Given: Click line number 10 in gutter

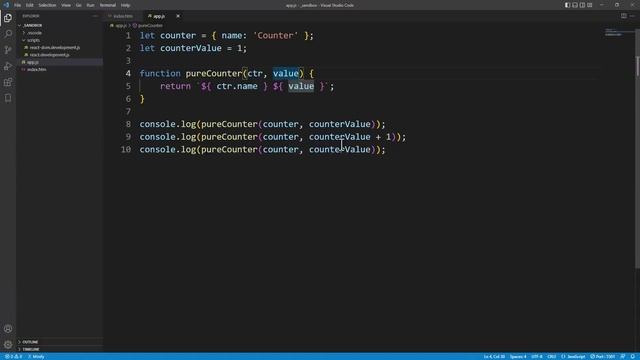Looking at the screenshot, I should point(126,149).
